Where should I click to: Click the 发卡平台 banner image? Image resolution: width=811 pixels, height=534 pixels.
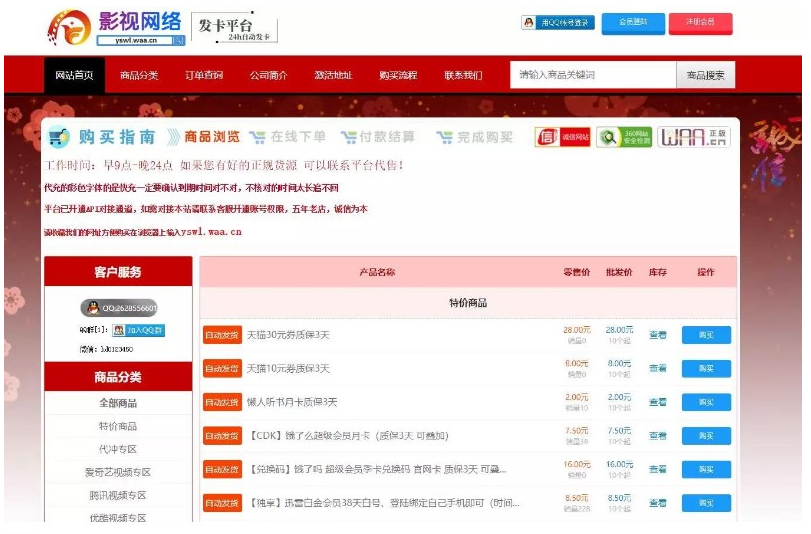click(x=235, y=28)
